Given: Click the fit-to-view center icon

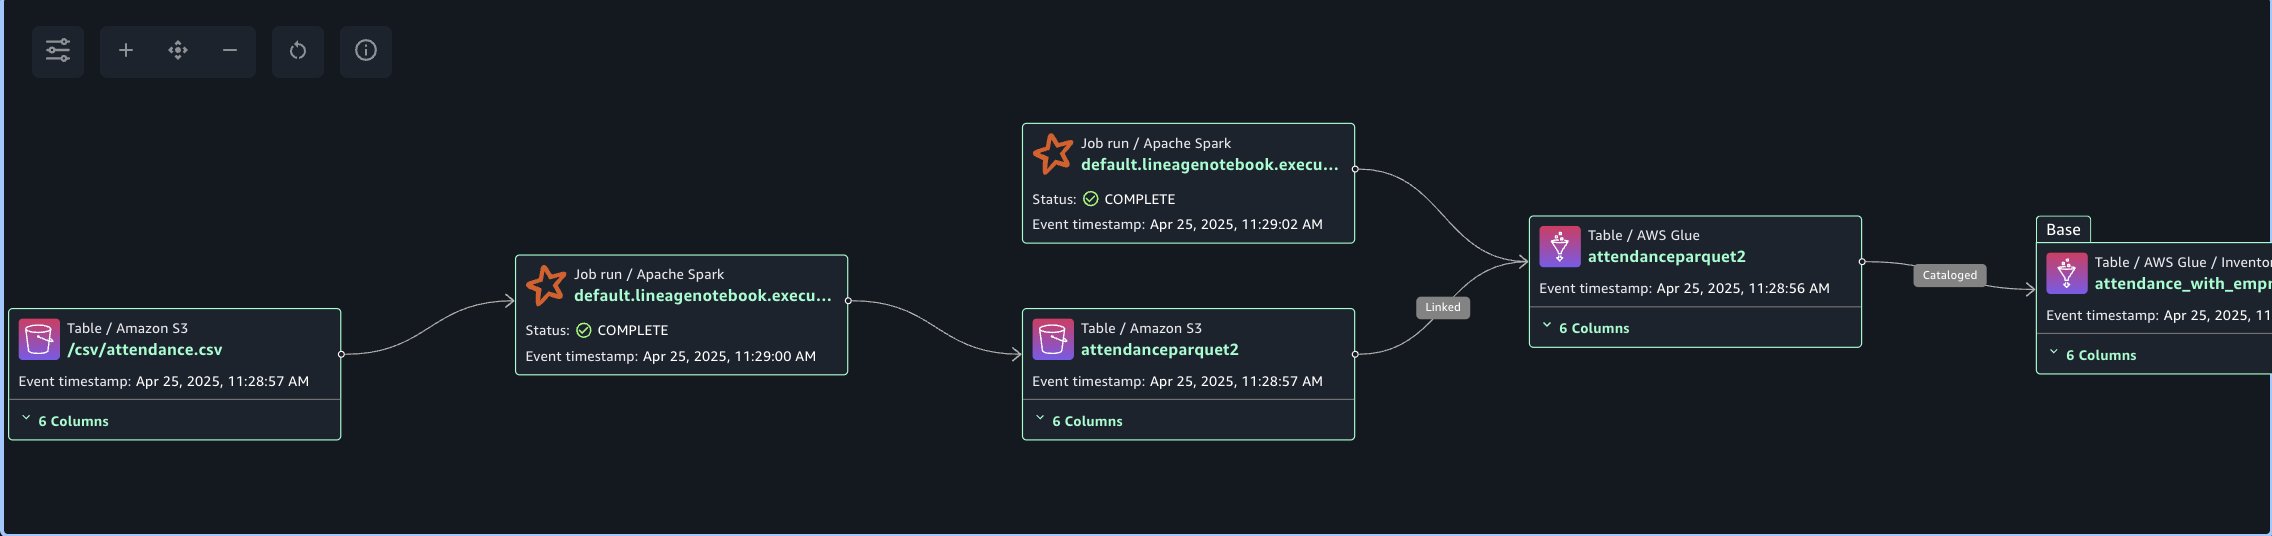Looking at the screenshot, I should 178,51.
